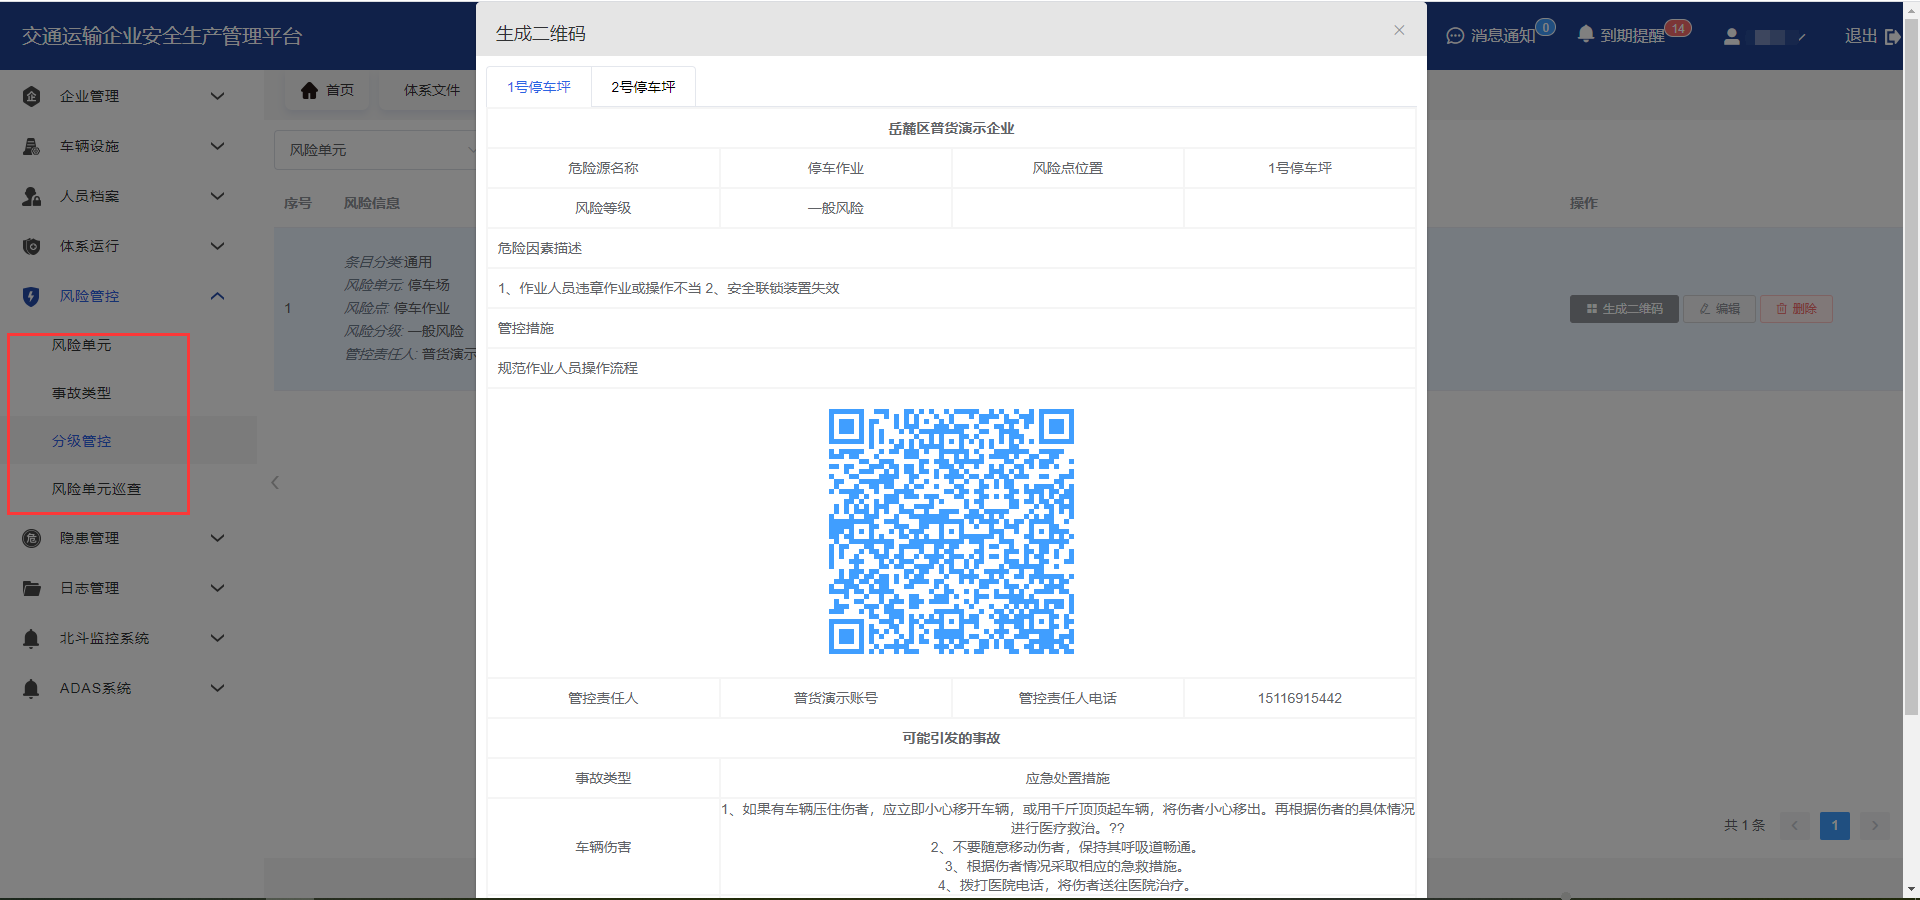The height and width of the screenshot is (900, 1920).
Task: Click the 企业管理 sidebar icon
Action: tap(32, 96)
